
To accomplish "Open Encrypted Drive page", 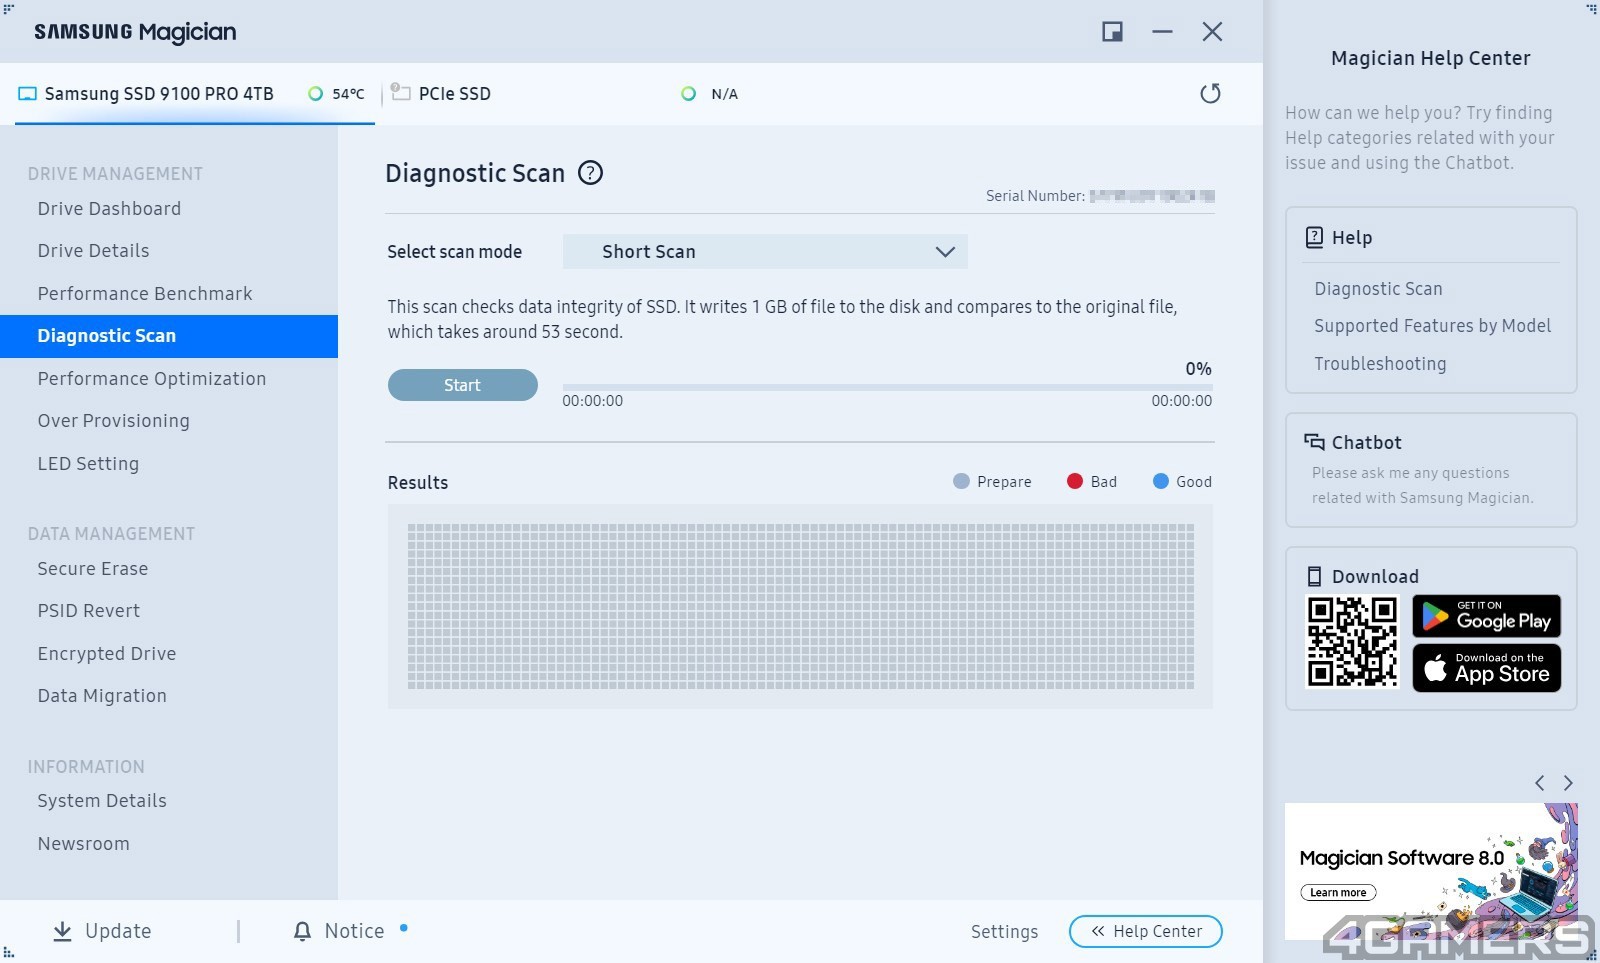I will [x=107, y=653].
